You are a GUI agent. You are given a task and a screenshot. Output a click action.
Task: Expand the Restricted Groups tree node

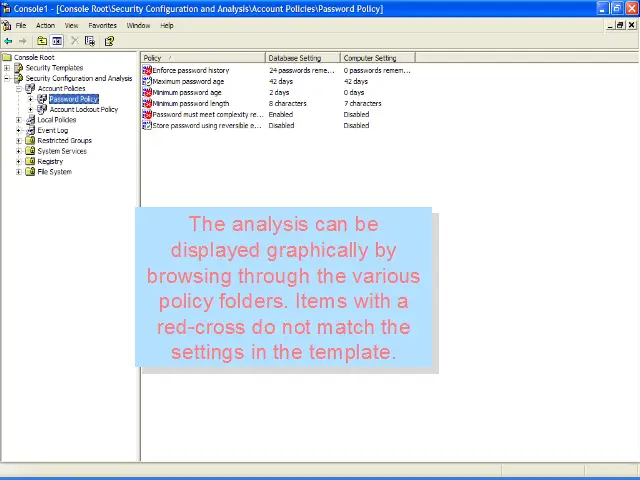(19, 141)
